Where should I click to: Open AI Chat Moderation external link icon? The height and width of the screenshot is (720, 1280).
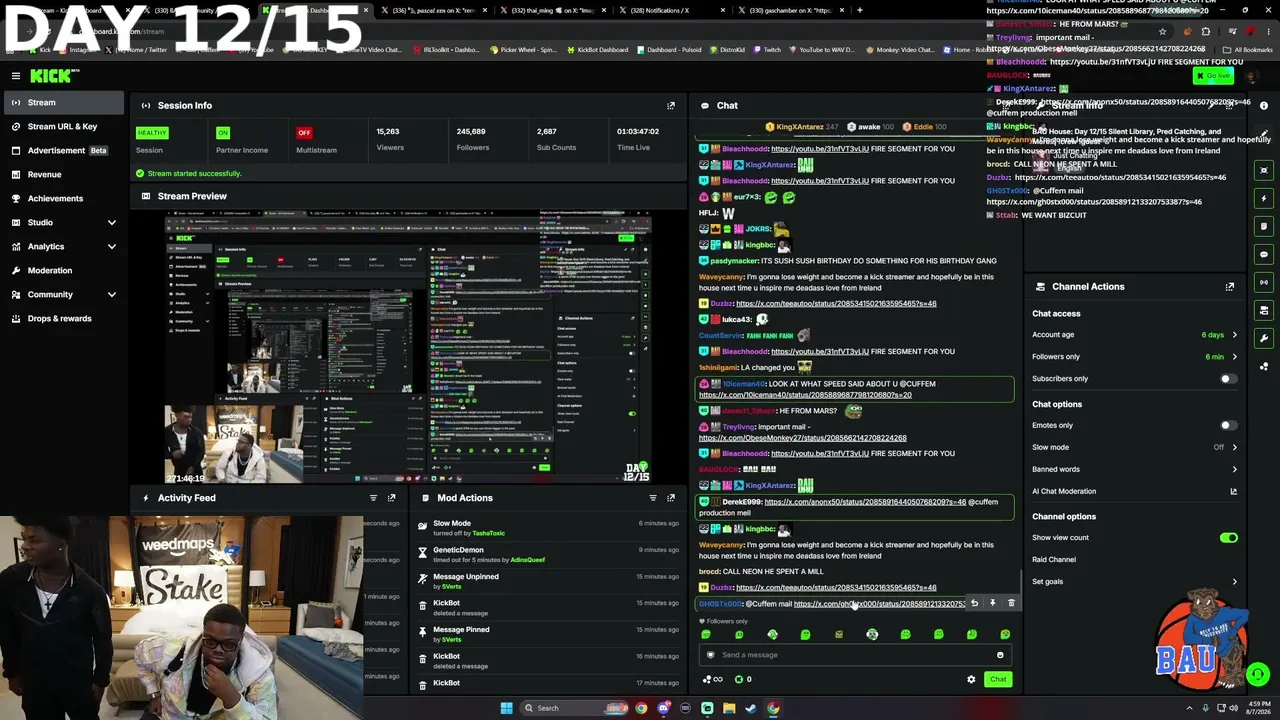tap(1233, 491)
